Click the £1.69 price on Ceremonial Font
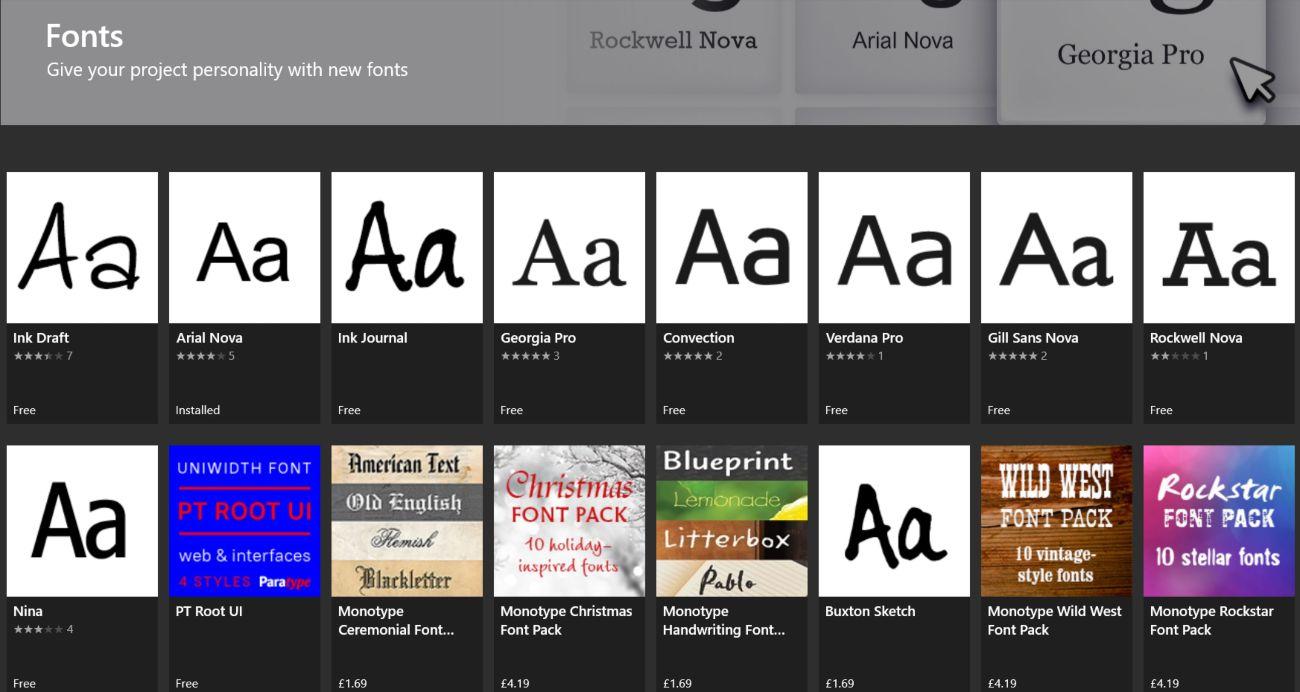Image resolution: width=1300 pixels, height=692 pixels. (352, 684)
